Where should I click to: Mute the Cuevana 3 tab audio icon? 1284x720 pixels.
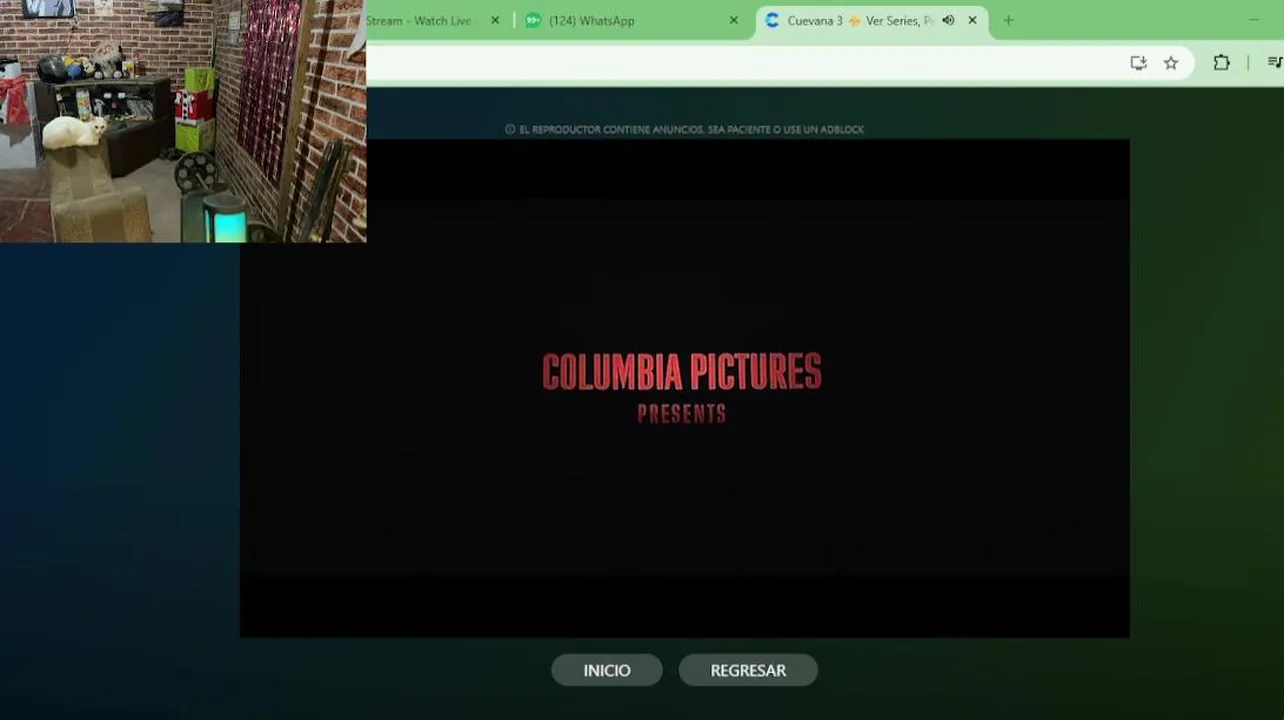pyautogui.click(x=948, y=20)
